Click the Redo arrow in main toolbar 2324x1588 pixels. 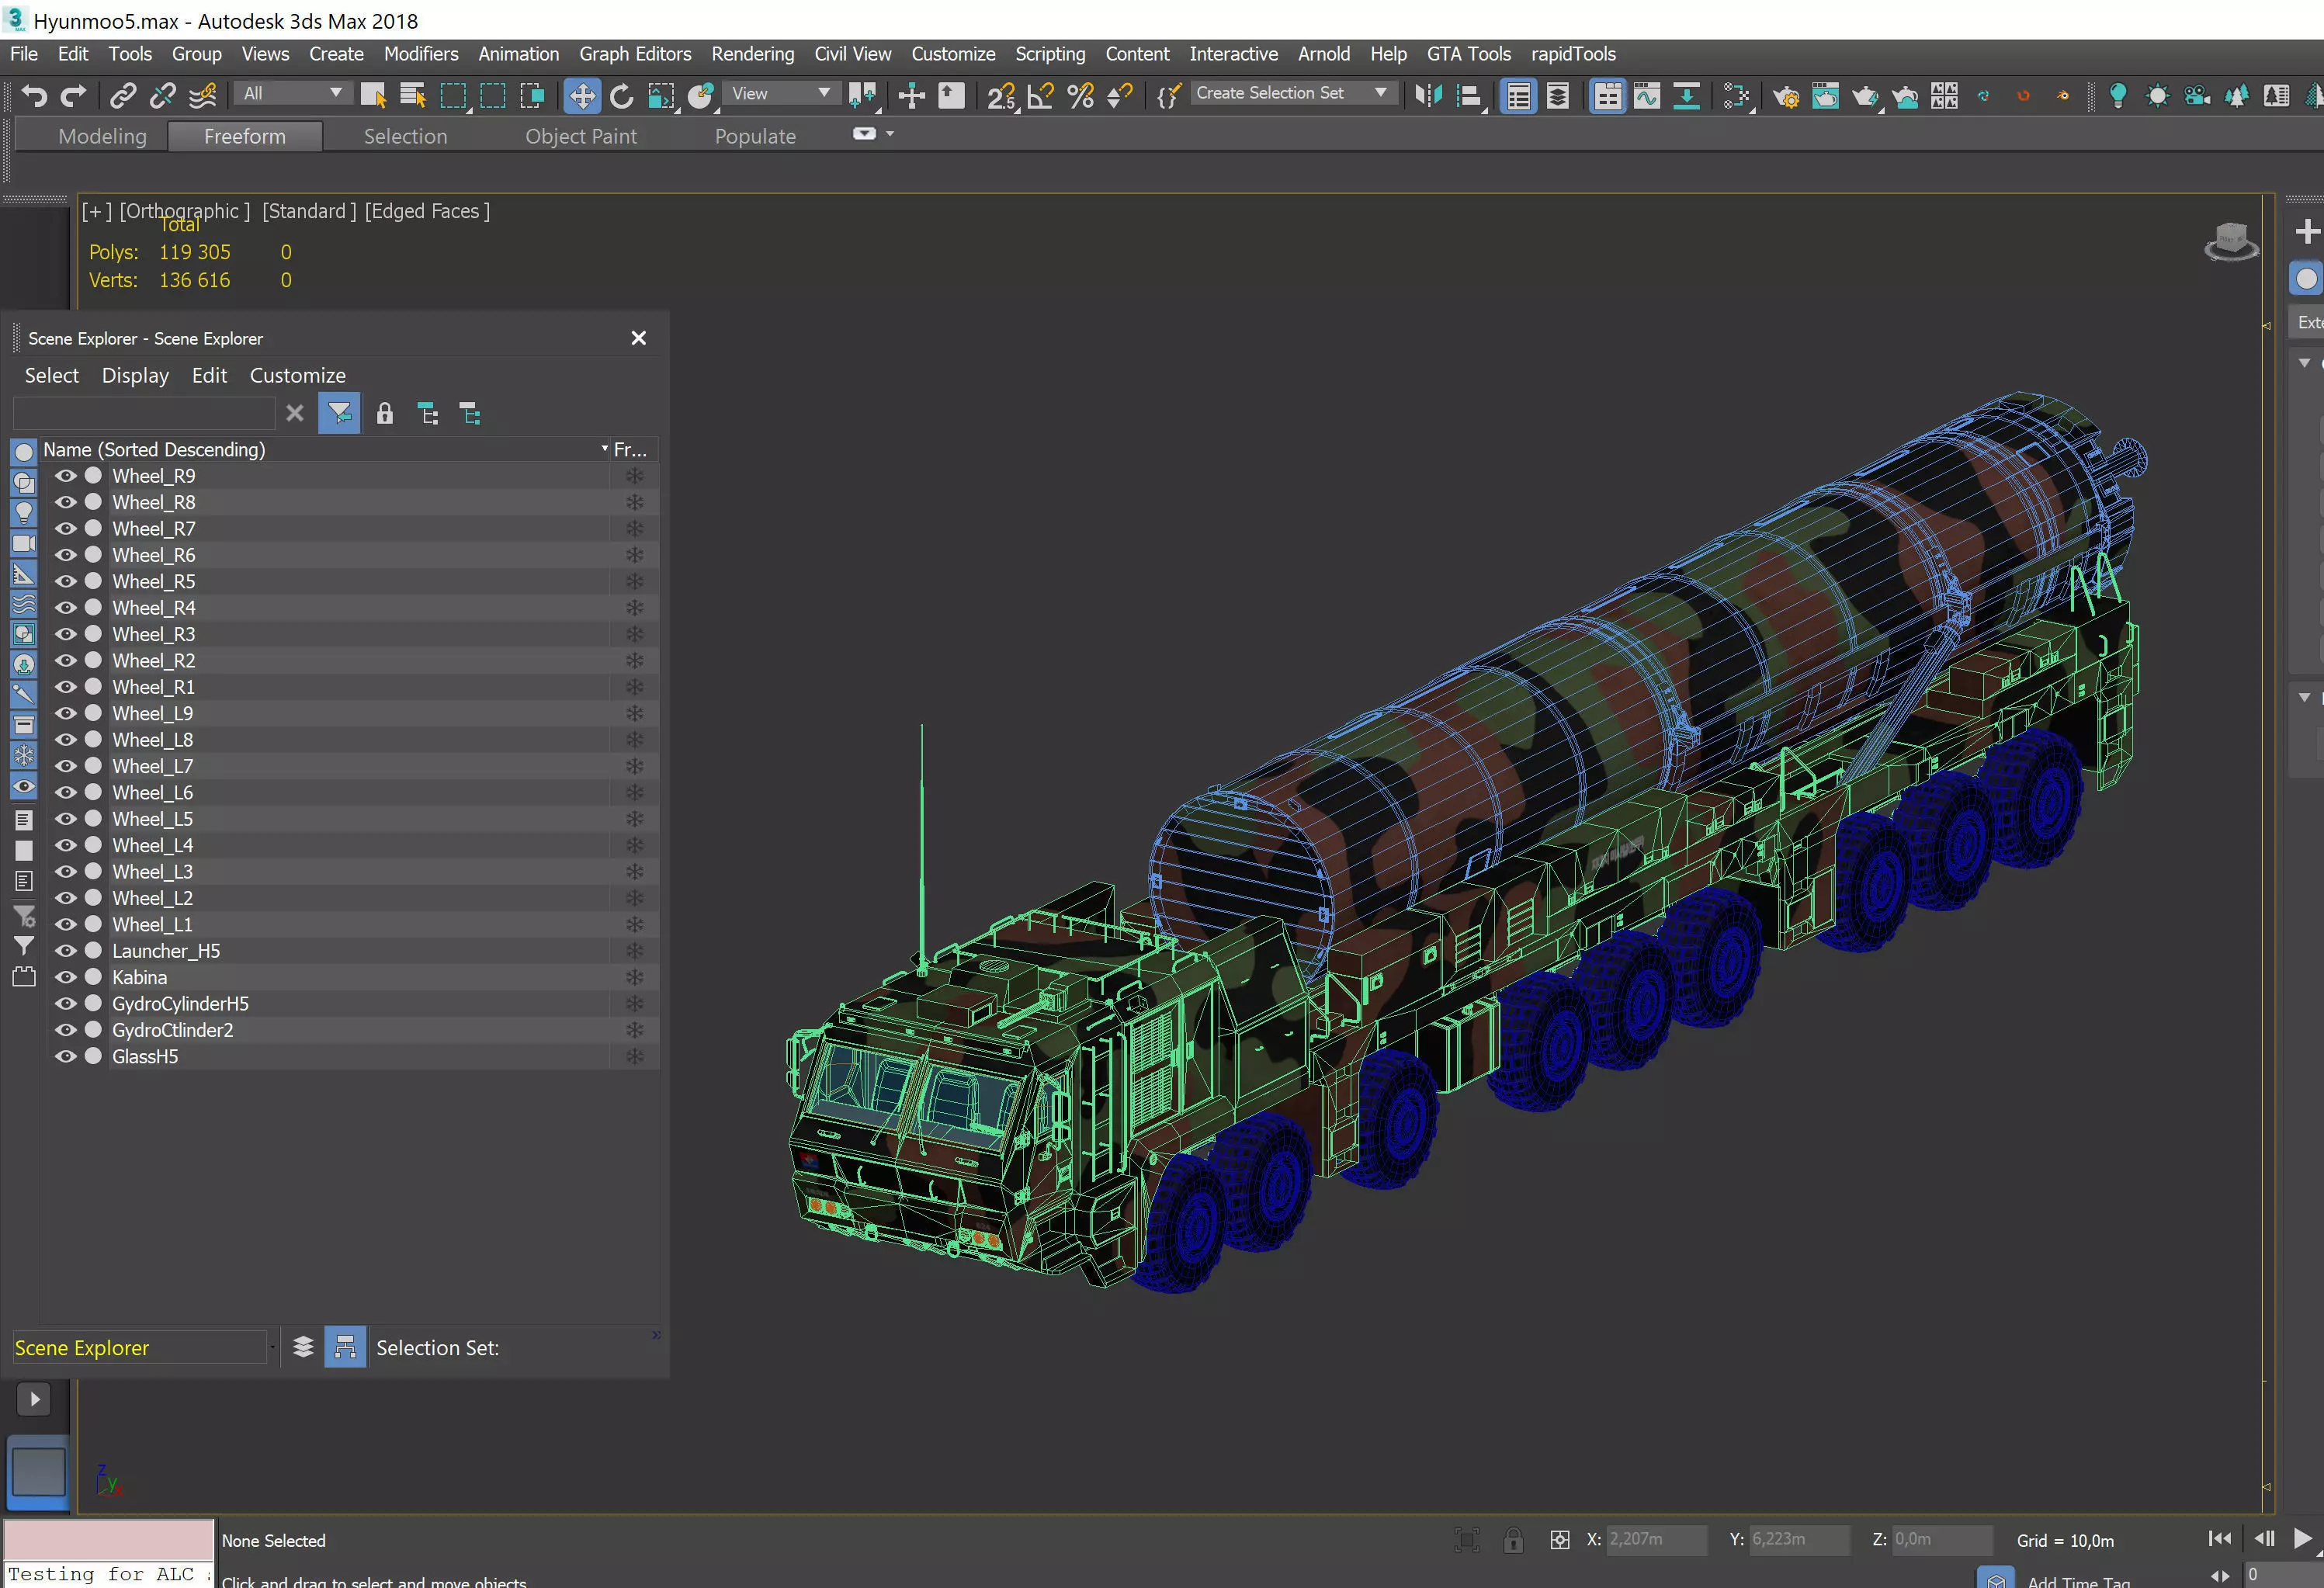[x=74, y=96]
